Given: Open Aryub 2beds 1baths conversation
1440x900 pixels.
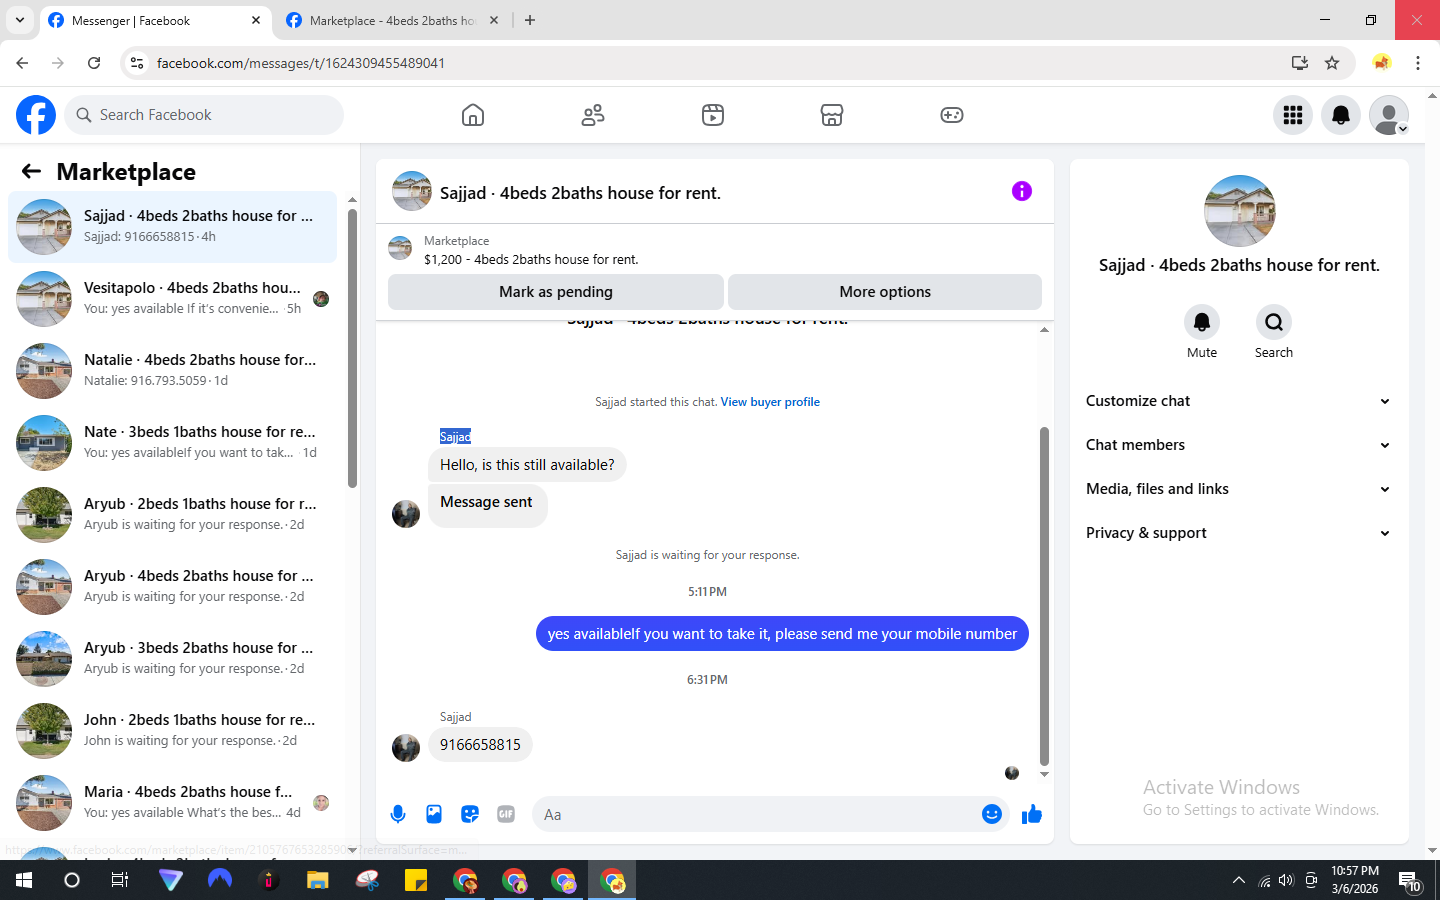Looking at the screenshot, I should tap(172, 514).
